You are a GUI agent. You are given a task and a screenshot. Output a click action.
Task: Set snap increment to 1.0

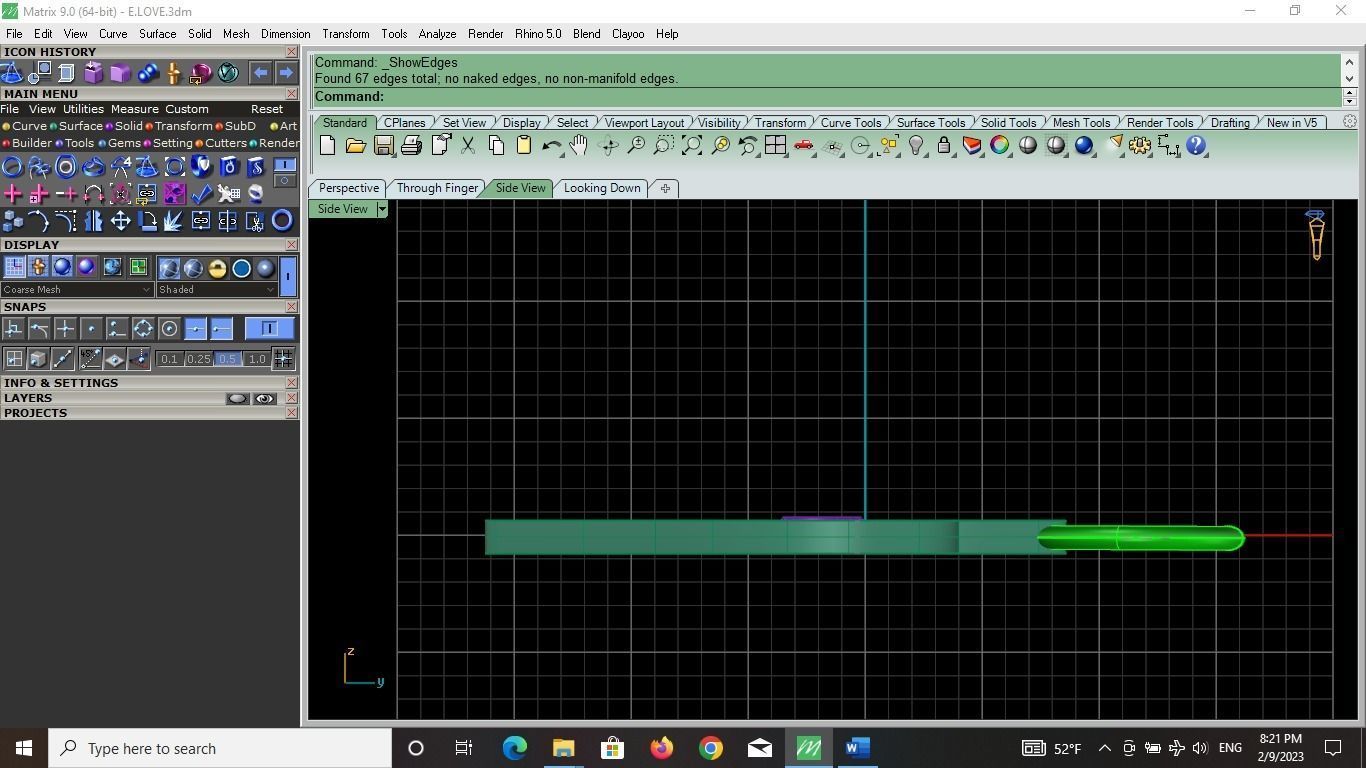coord(257,359)
